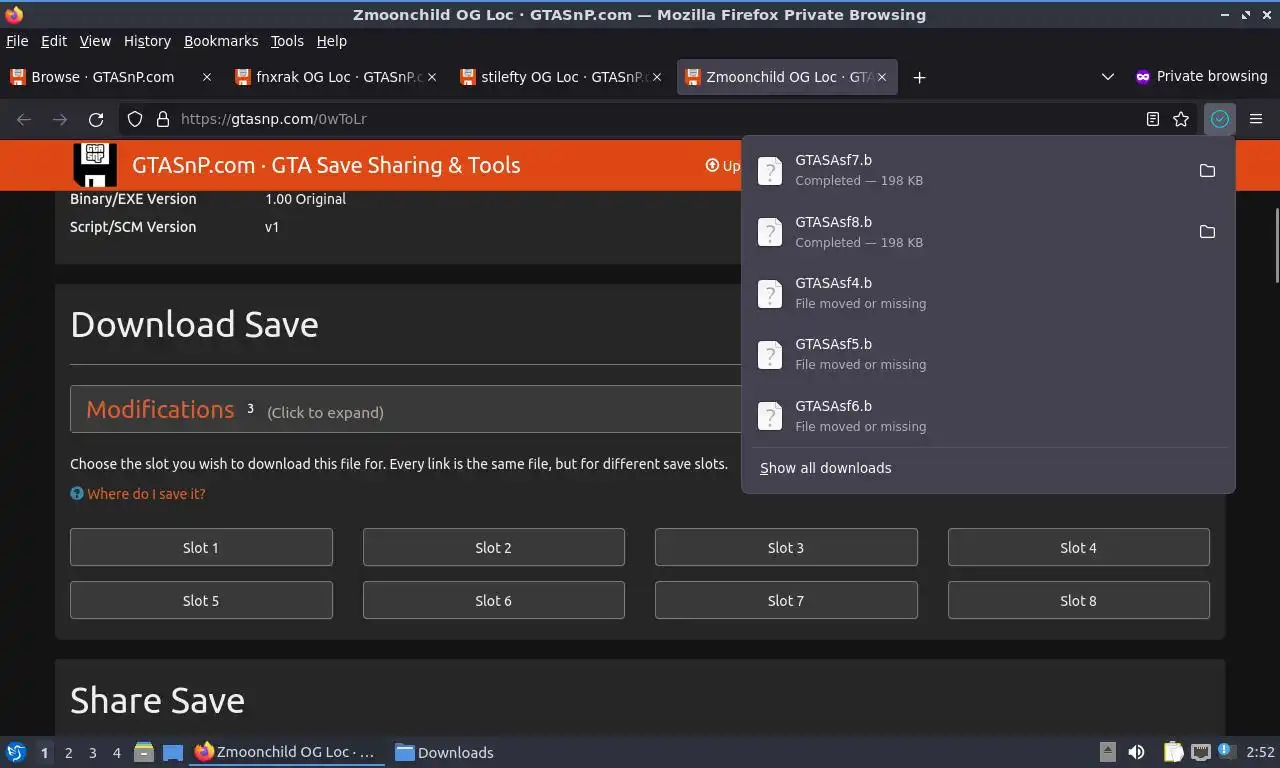The width and height of the screenshot is (1280, 768).
Task: Toggle reader view icon
Action: pyautogui.click(x=1153, y=119)
